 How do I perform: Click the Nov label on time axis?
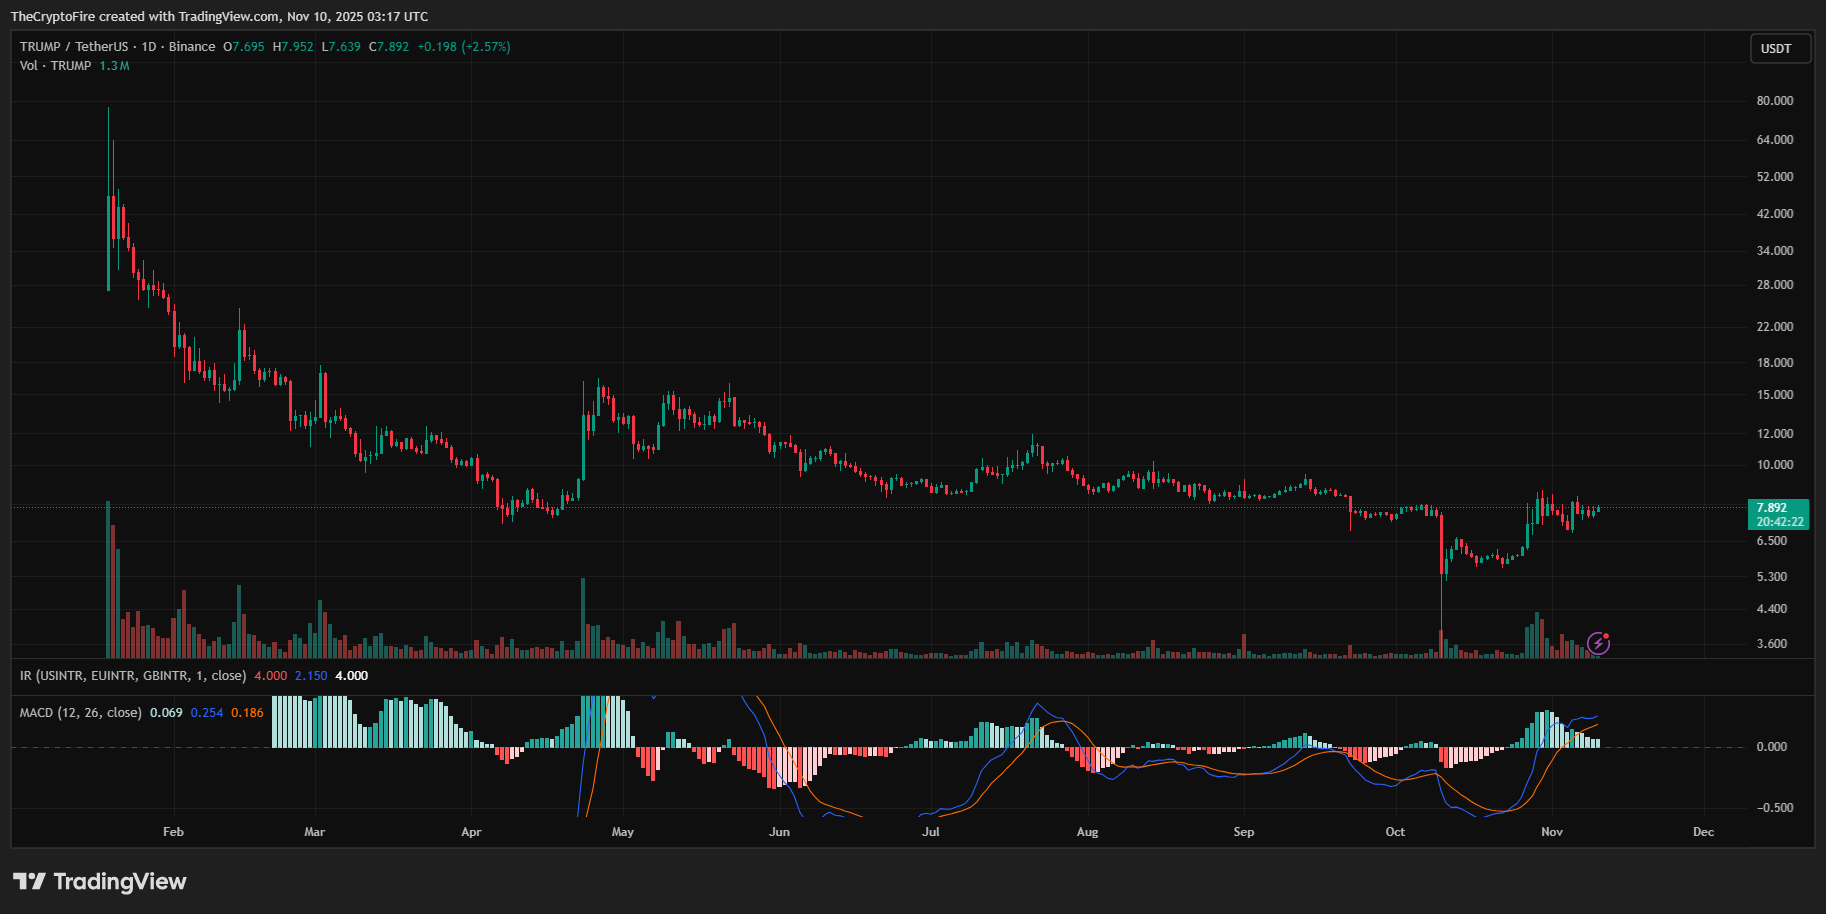[x=1552, y=832]
